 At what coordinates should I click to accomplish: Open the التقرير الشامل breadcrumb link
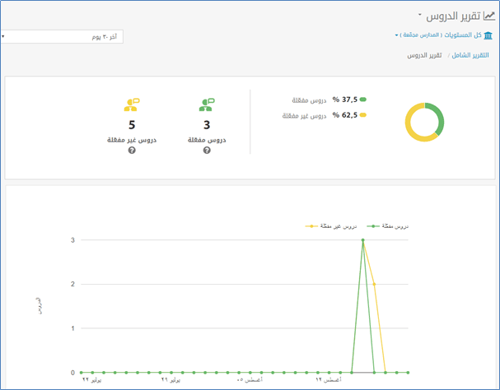click(x=470, y=55)
